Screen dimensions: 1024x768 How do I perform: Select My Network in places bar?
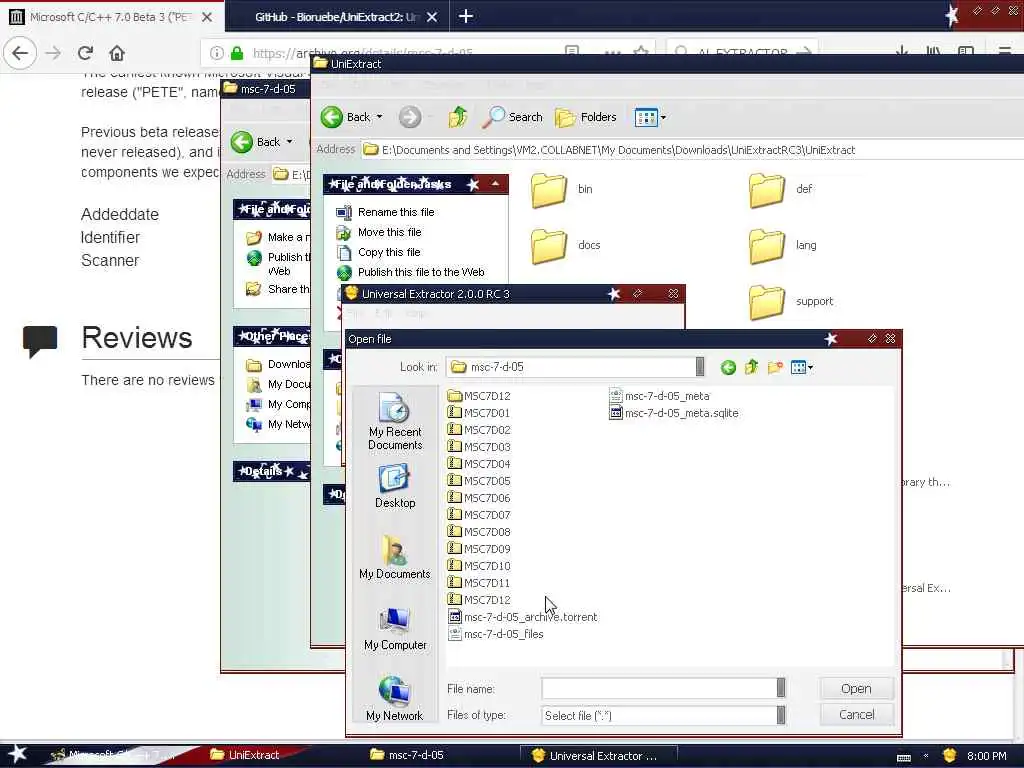pos(394,699)
